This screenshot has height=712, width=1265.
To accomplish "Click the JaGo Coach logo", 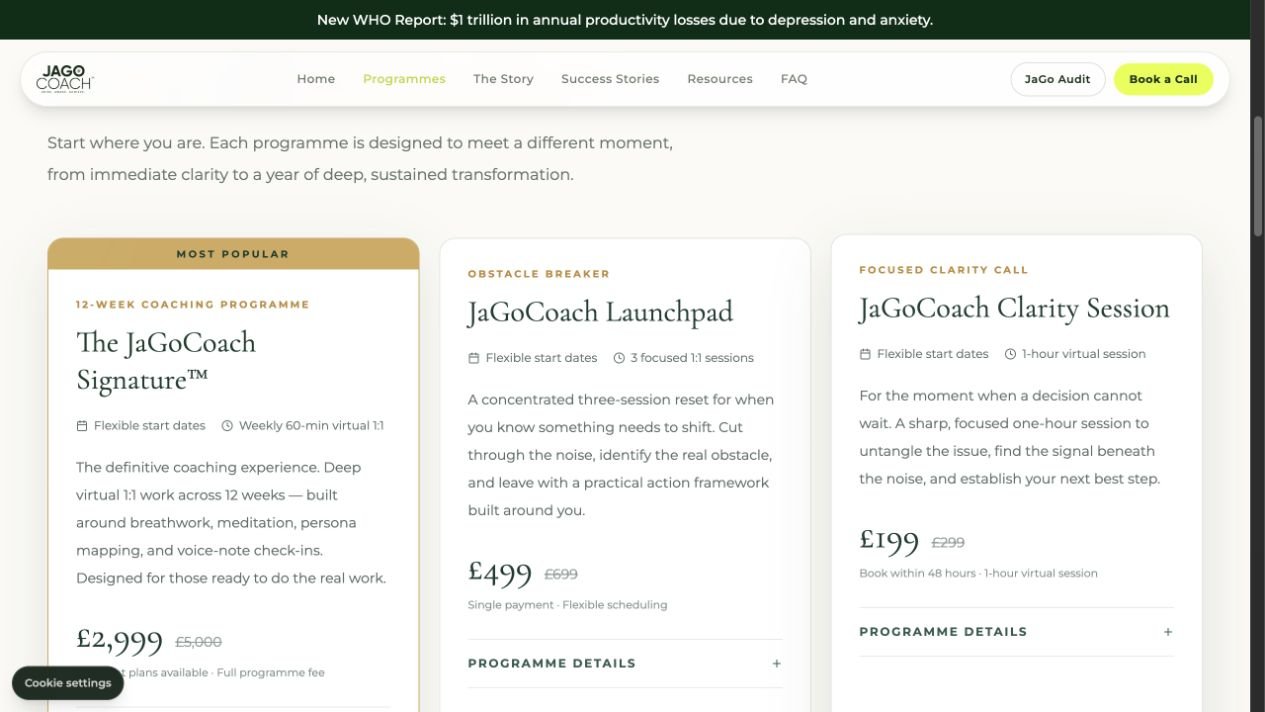I will click(x=65, y=78).
